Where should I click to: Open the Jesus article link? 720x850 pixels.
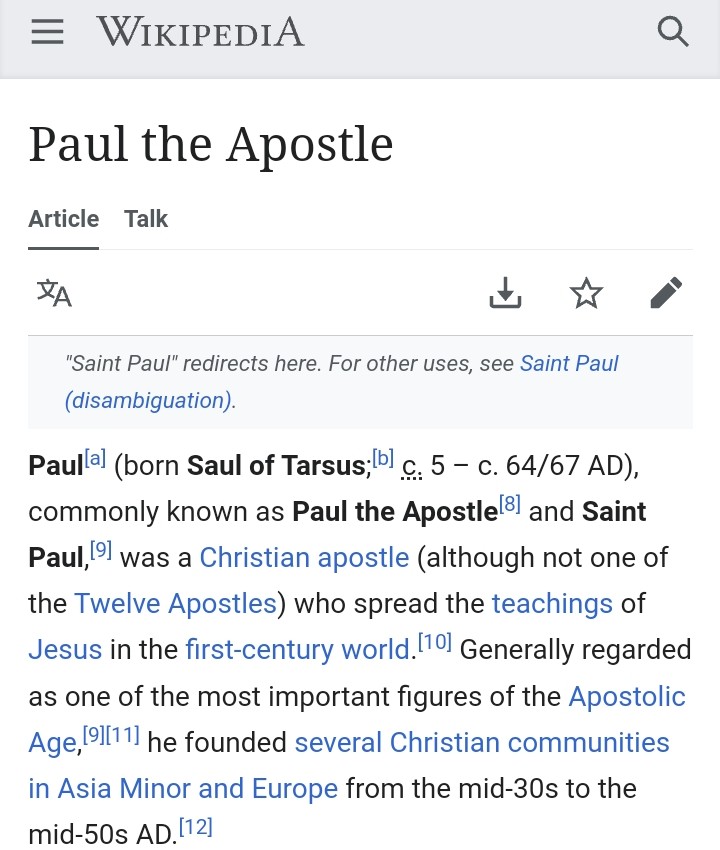pyautogui.click(x=65, y=649)
